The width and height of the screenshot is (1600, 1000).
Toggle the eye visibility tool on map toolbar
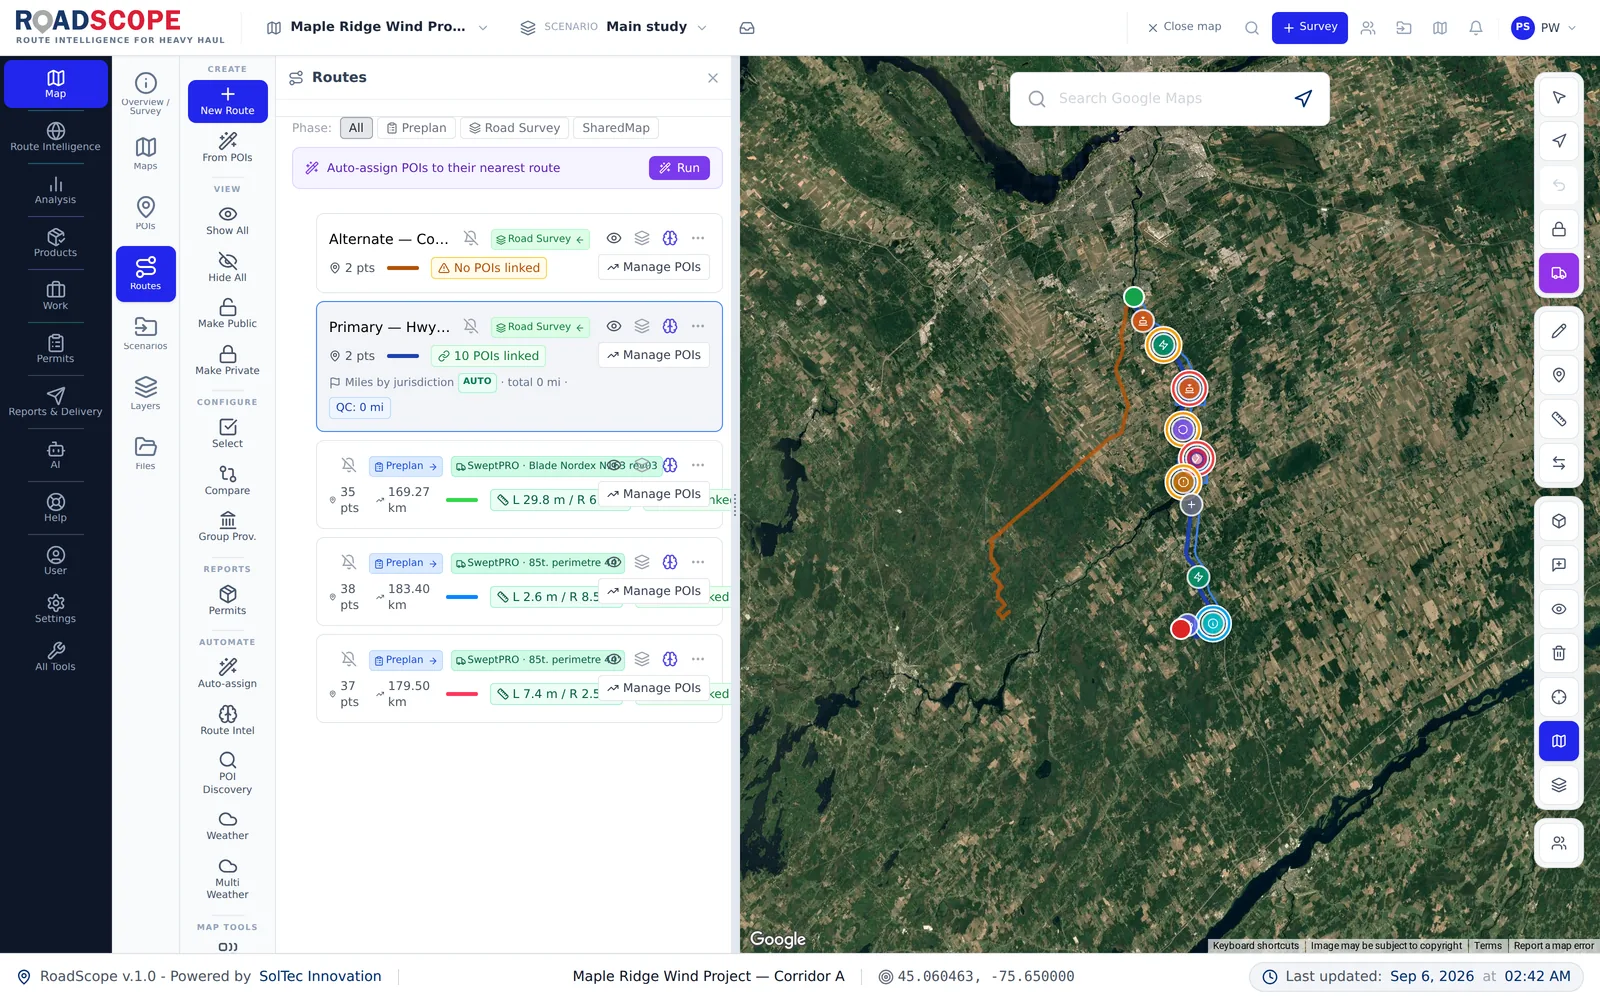(x=1558, y=609)
